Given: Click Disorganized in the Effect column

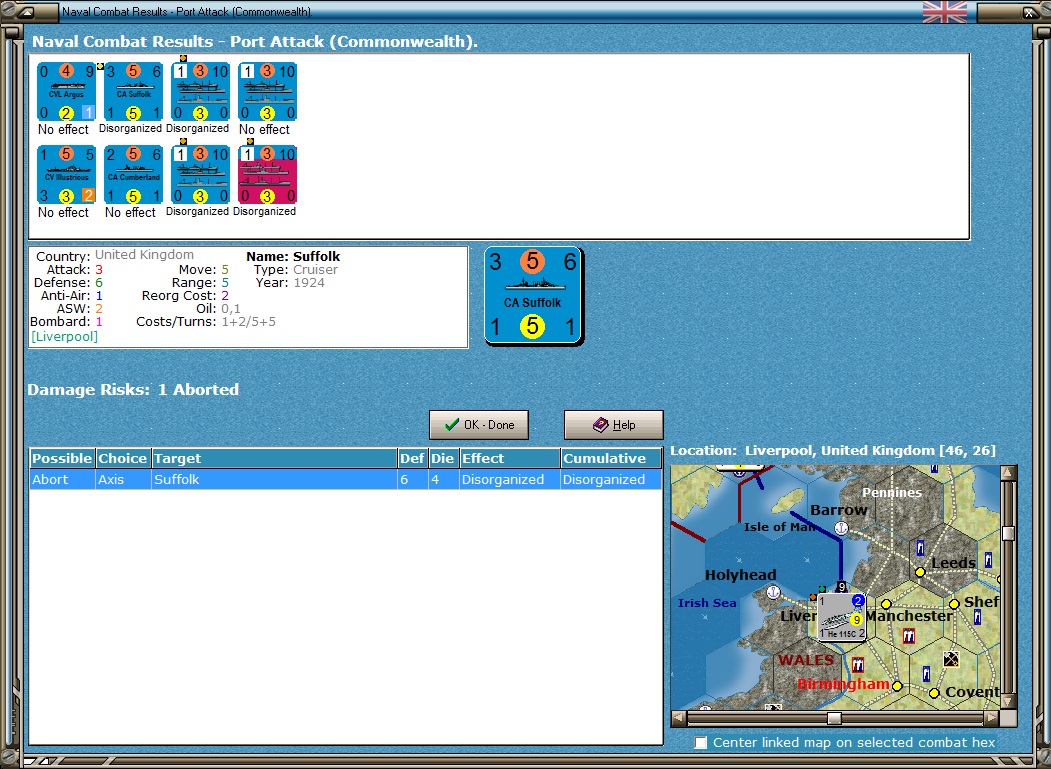Looking at the screenshot, I should click(509, 479).
